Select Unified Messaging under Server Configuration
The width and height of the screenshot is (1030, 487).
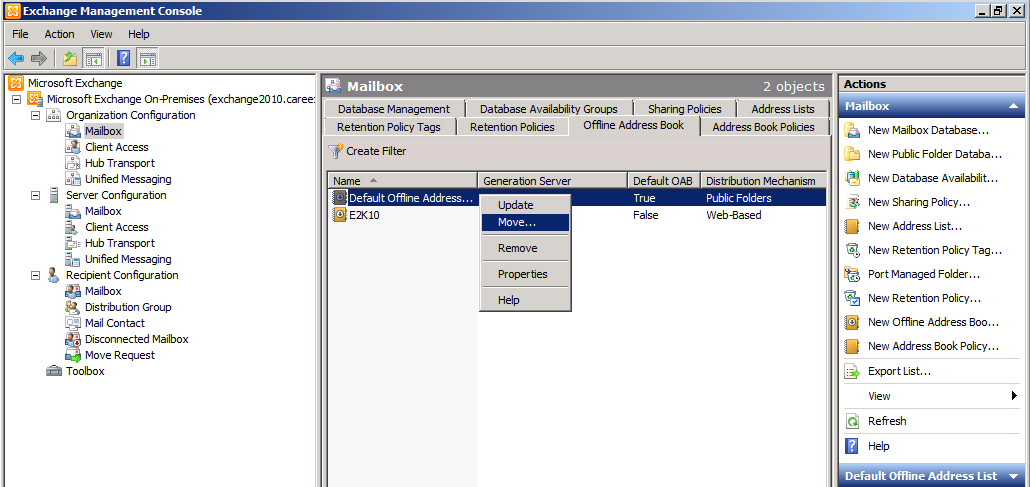point(128,260)
